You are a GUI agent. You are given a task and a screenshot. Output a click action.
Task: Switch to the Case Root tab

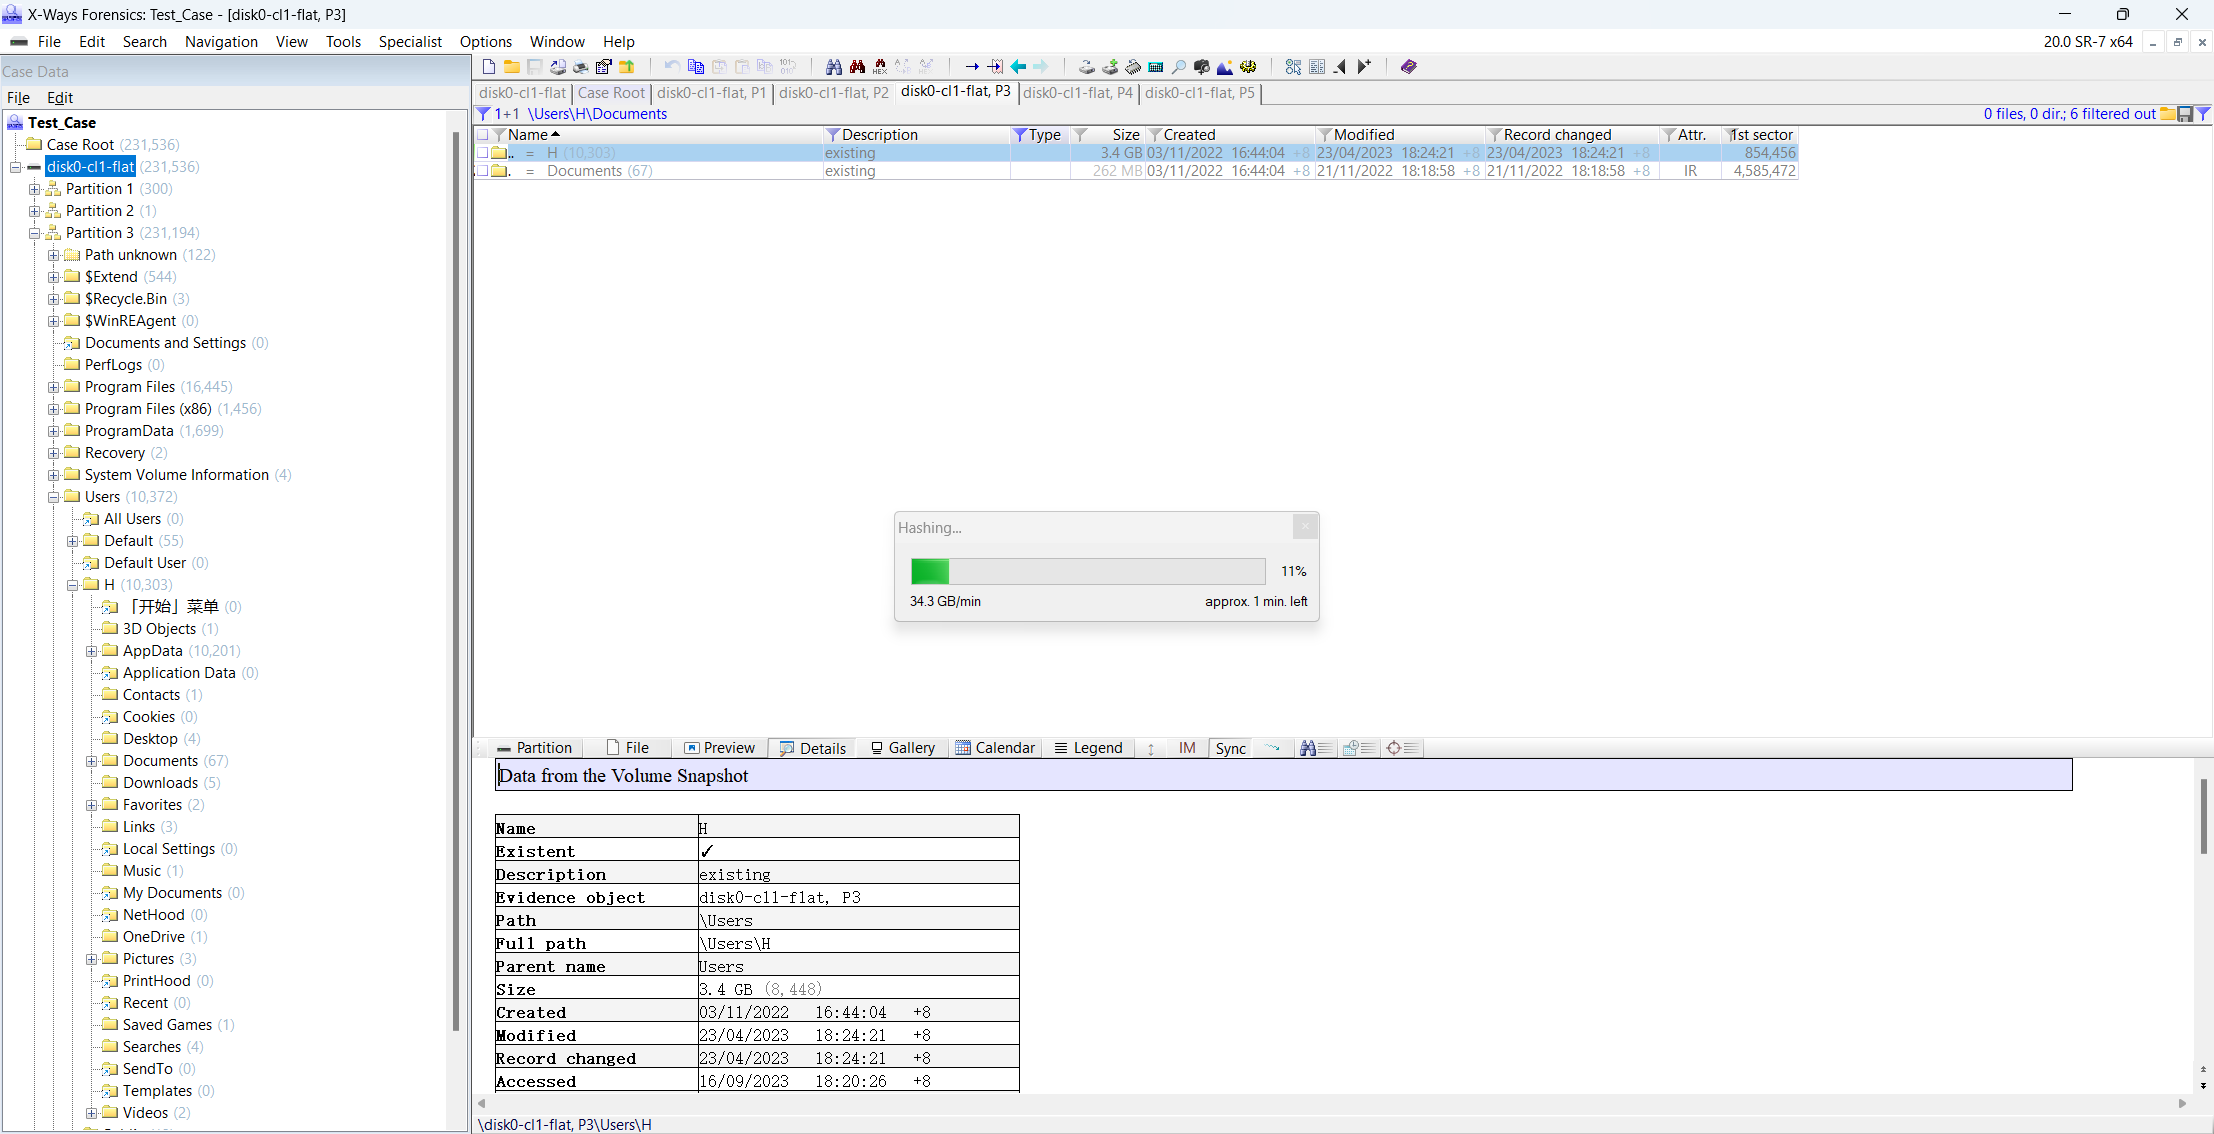pyautogui.click(x=611, y=93)
